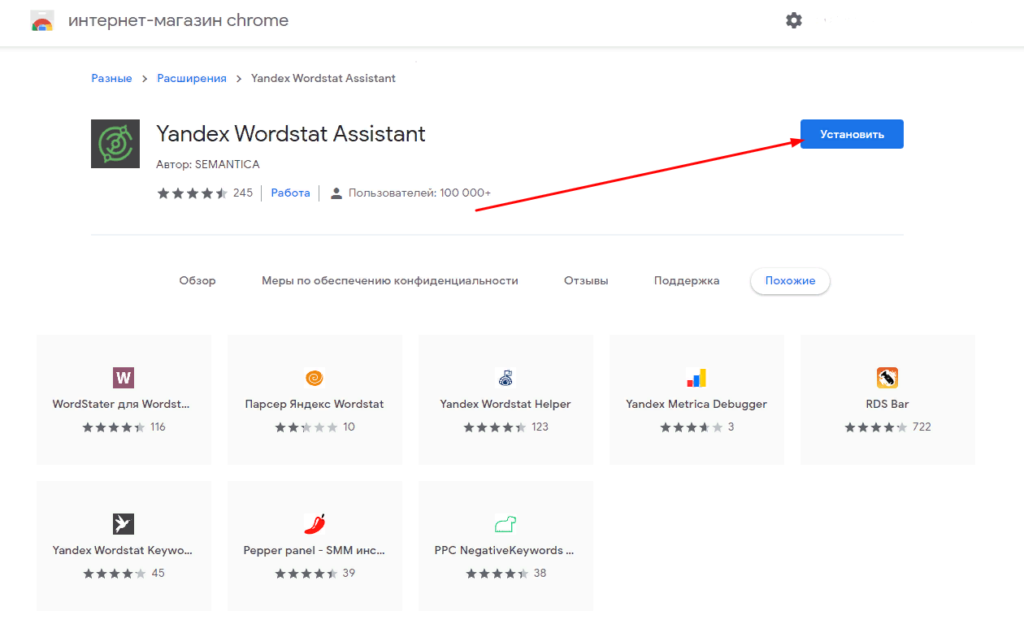
Task: Click the PPC NegativeKeywords 38 rating stars
Action: point(497,574)
